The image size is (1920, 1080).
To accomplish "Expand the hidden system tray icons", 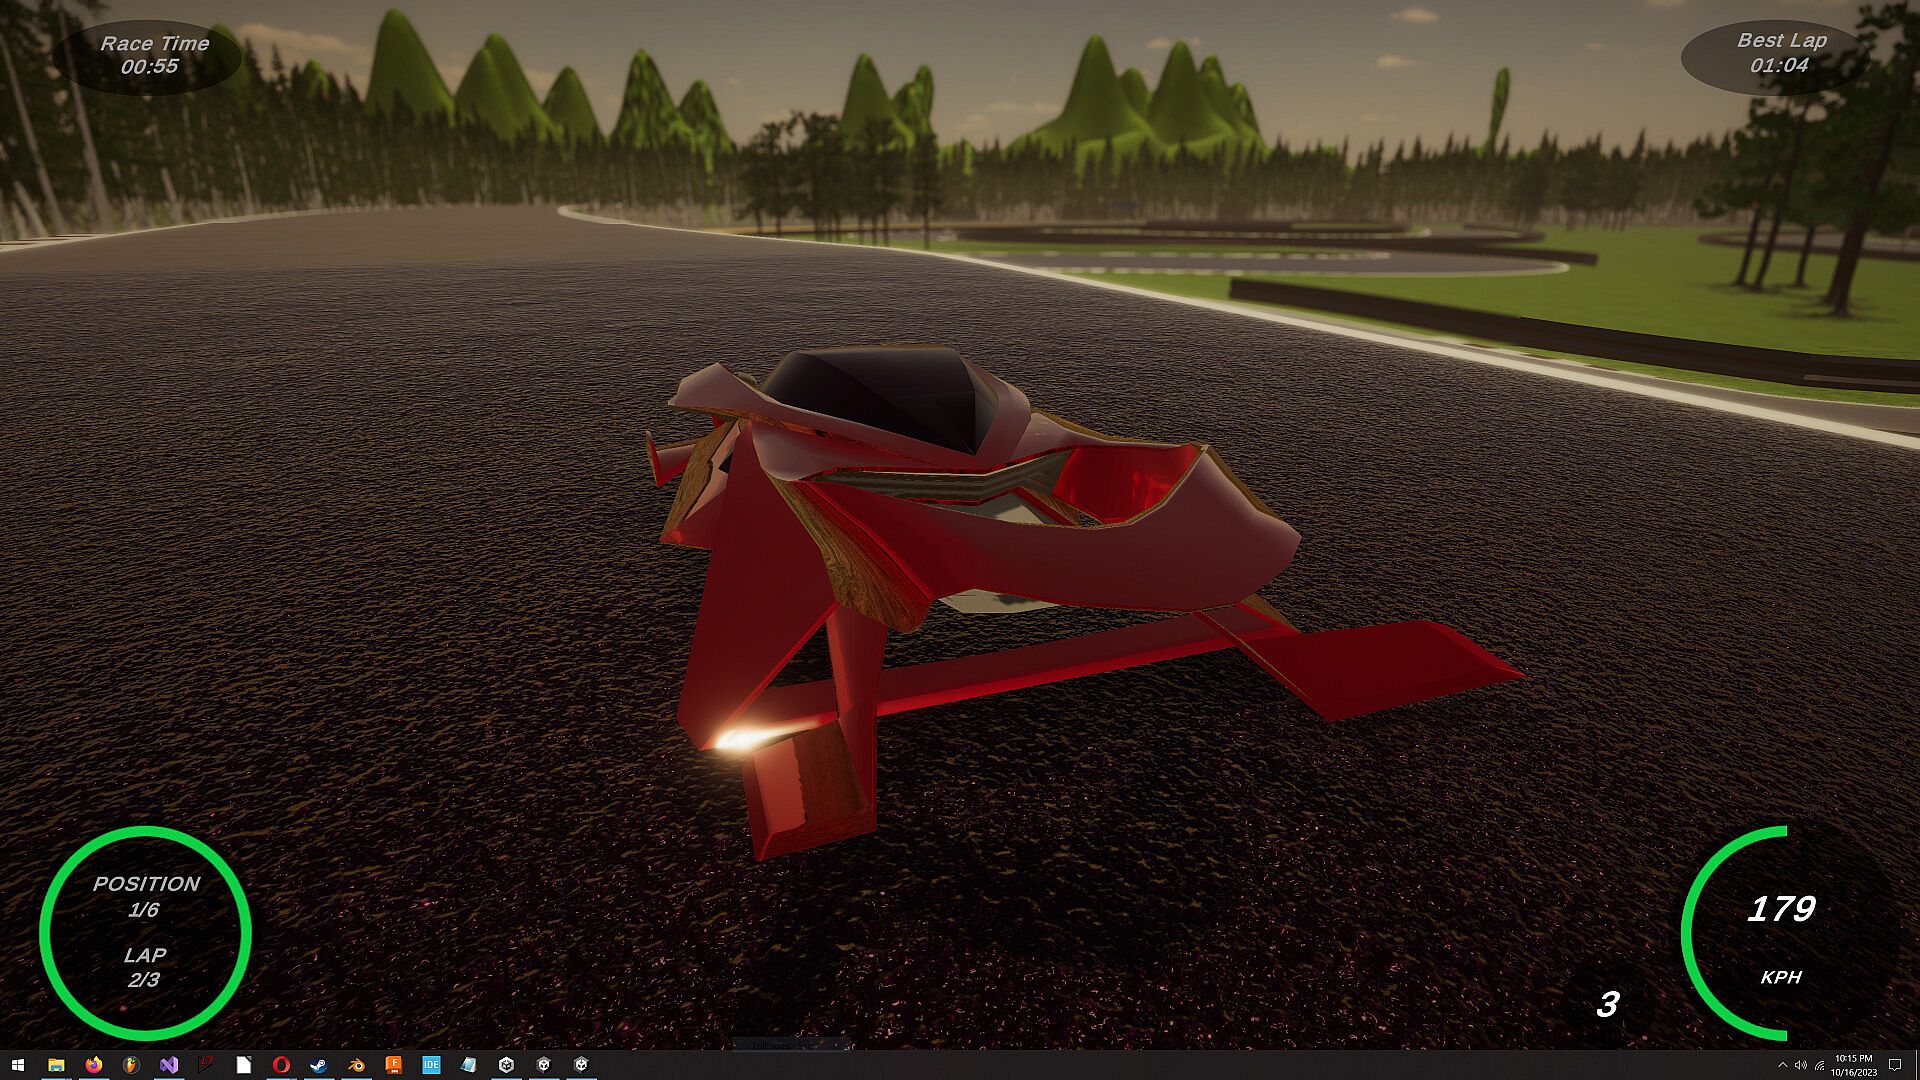I will pyautogui.click(x=1782, y=1065).
